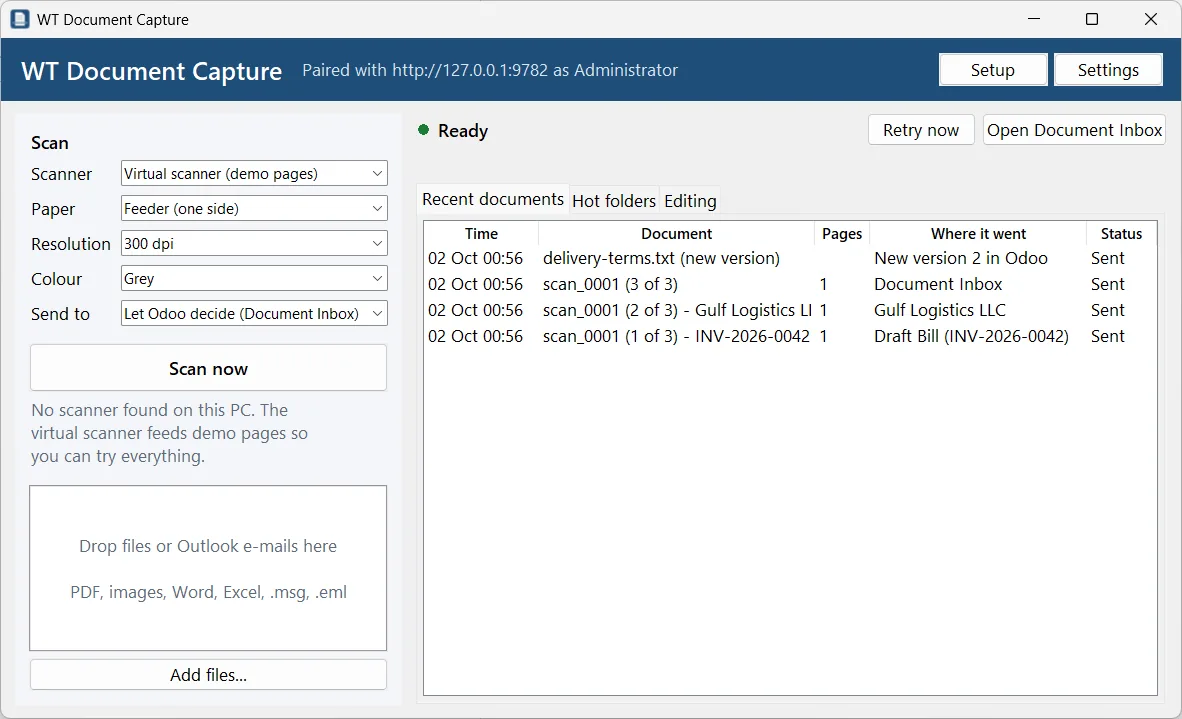Screen dimensions: 1182x719
Task: Click the Add files... button
Action: pyautogui.click(x=208, y=675)
